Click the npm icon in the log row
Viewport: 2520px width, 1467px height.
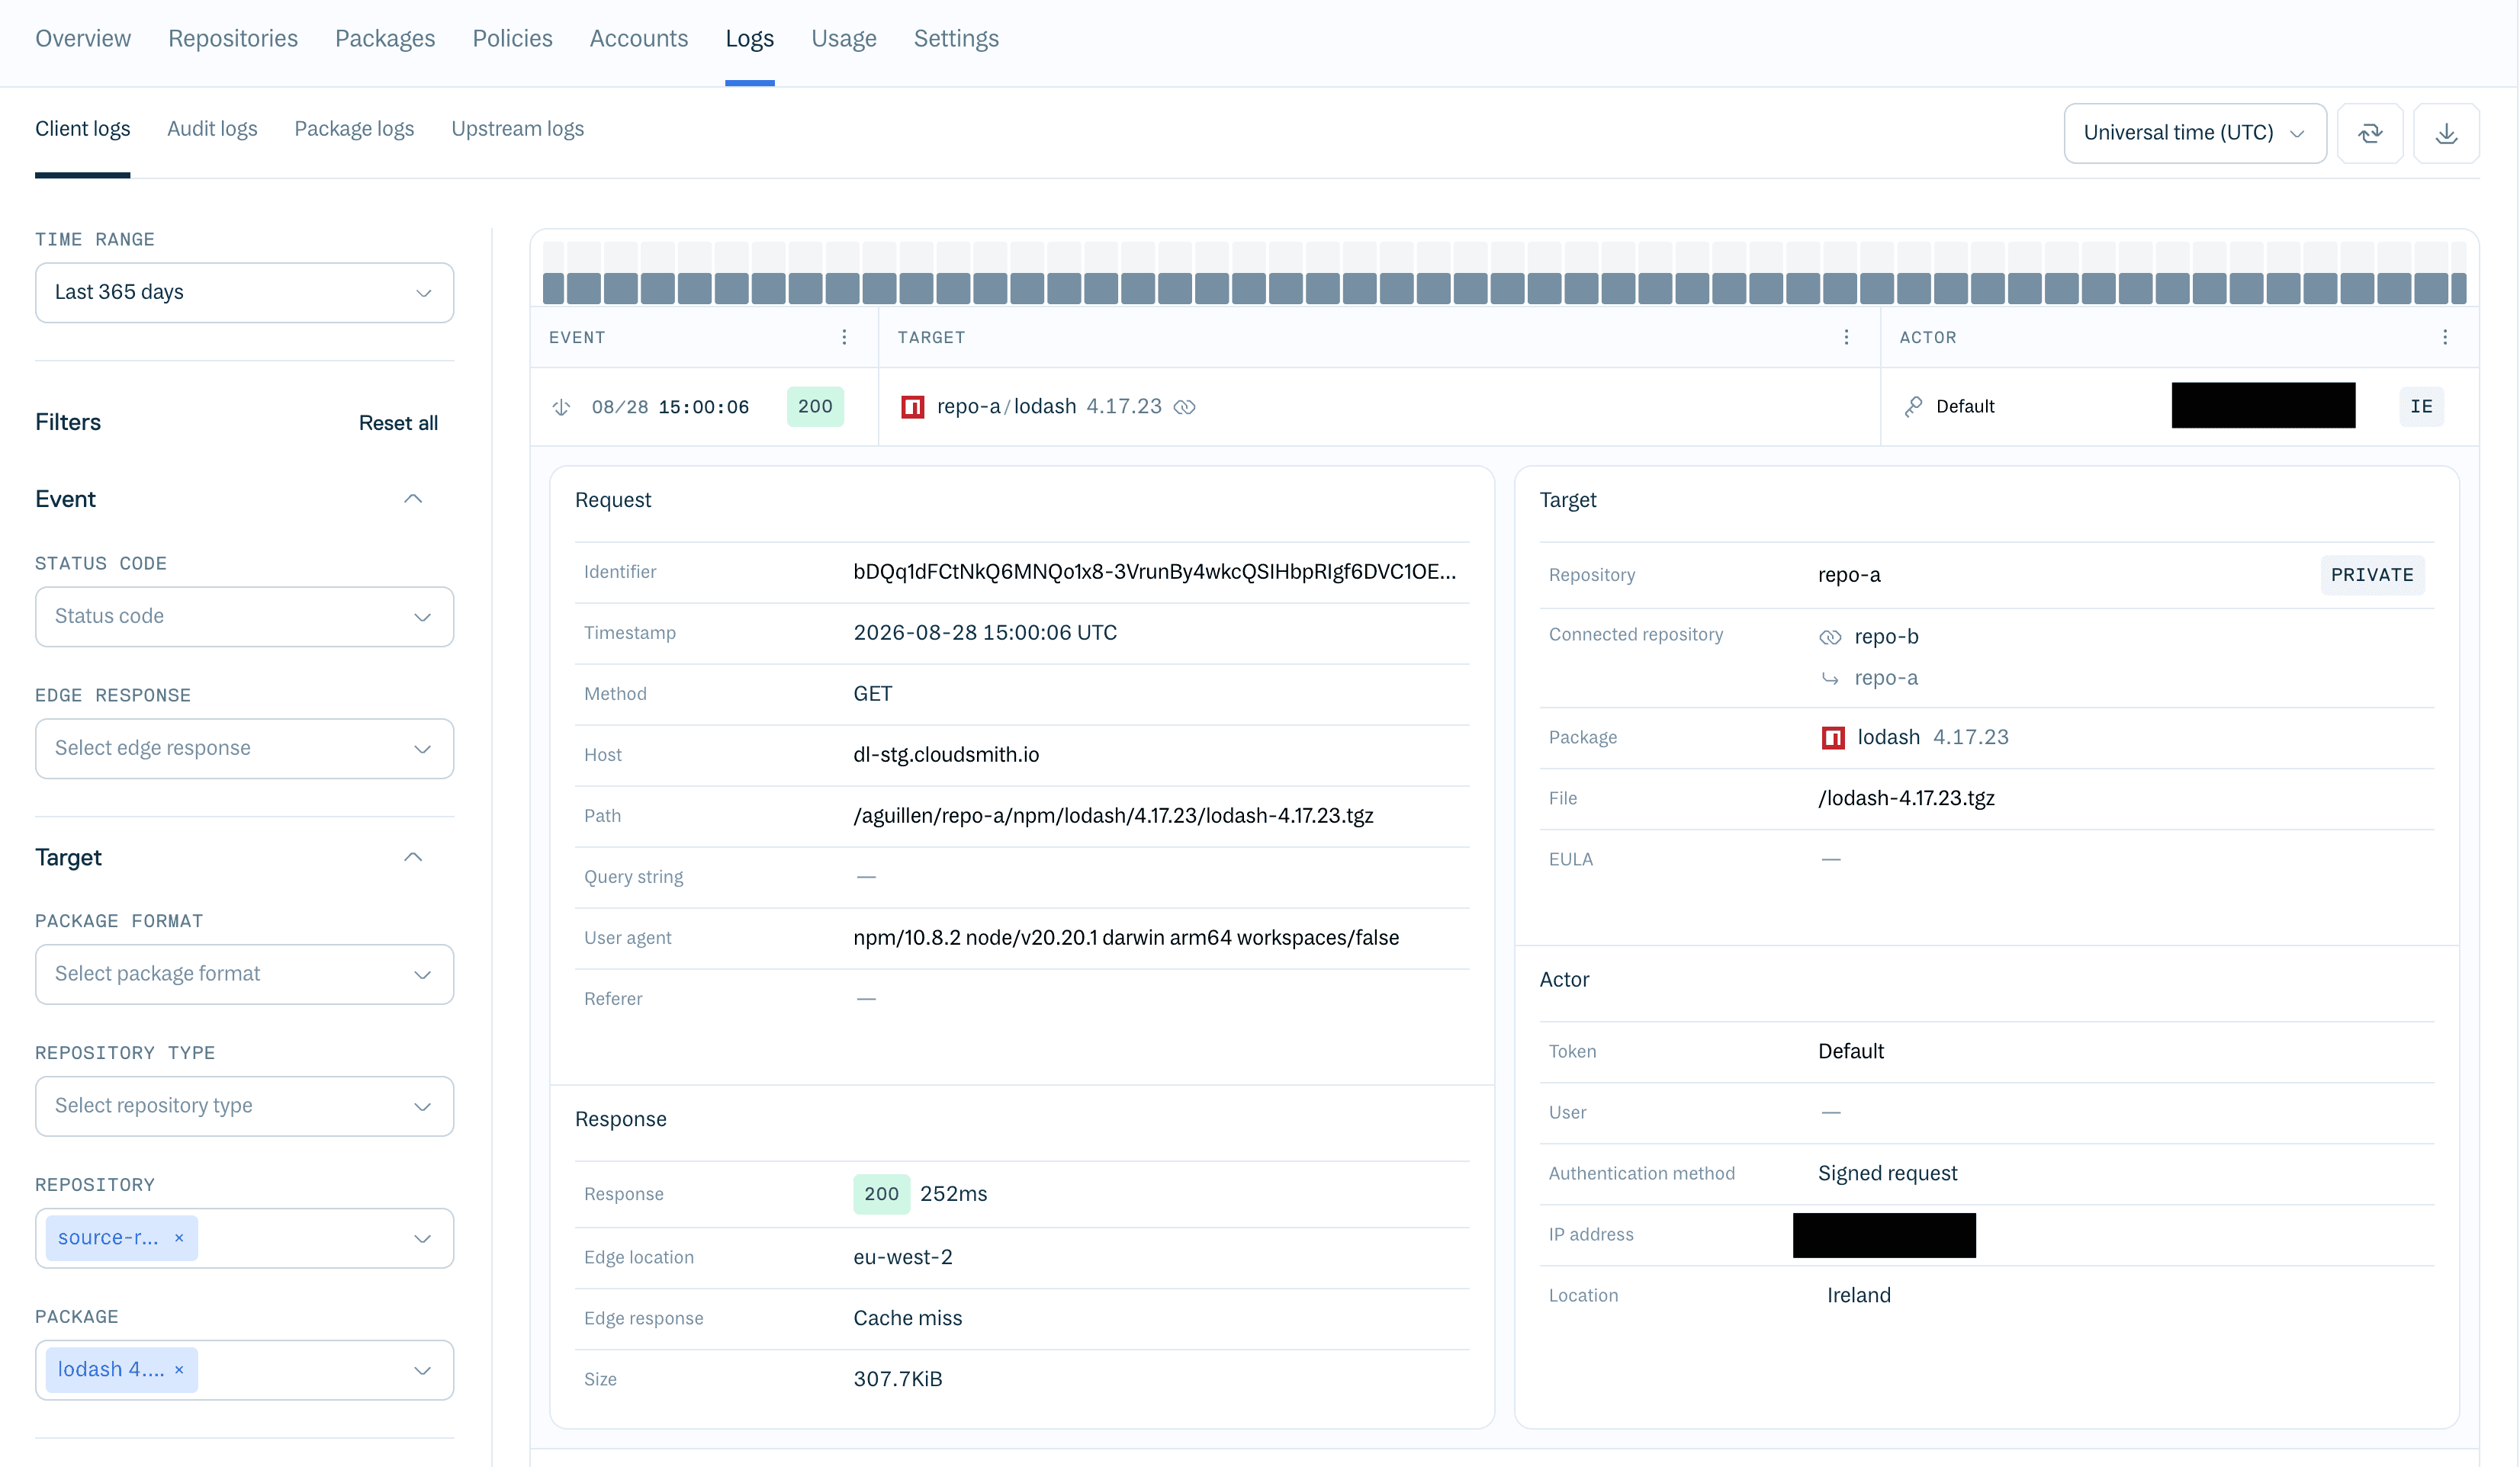click(x=912, y=407)
